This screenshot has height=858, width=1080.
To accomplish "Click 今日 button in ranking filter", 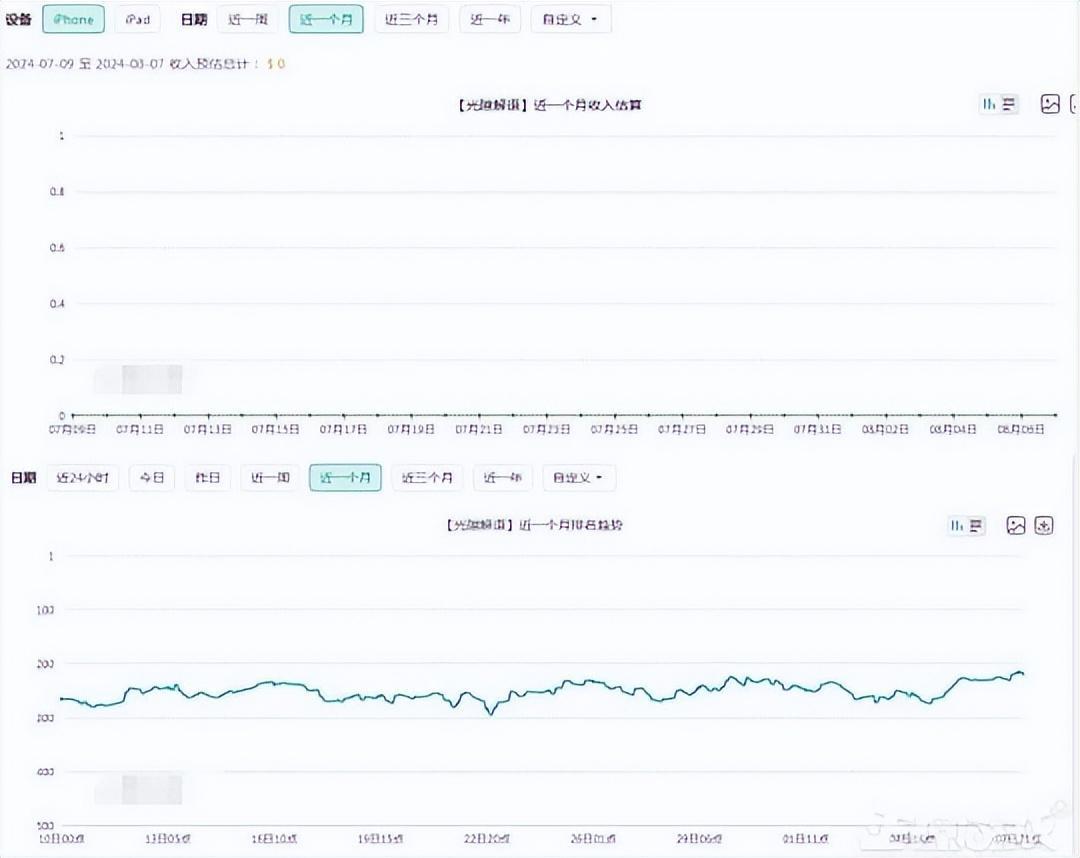I will click(151, 478).
